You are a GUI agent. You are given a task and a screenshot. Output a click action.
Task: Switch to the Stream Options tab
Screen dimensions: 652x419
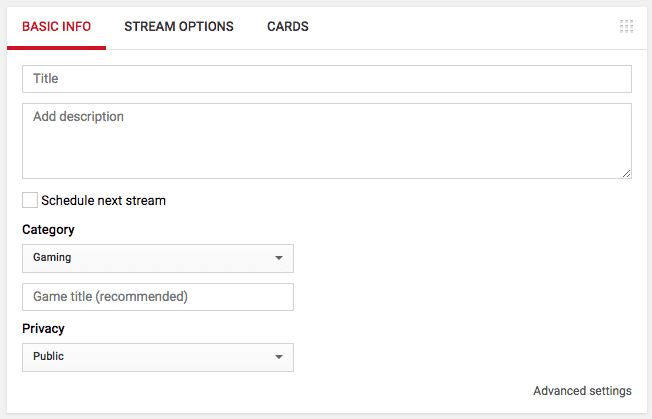[179, 27]
